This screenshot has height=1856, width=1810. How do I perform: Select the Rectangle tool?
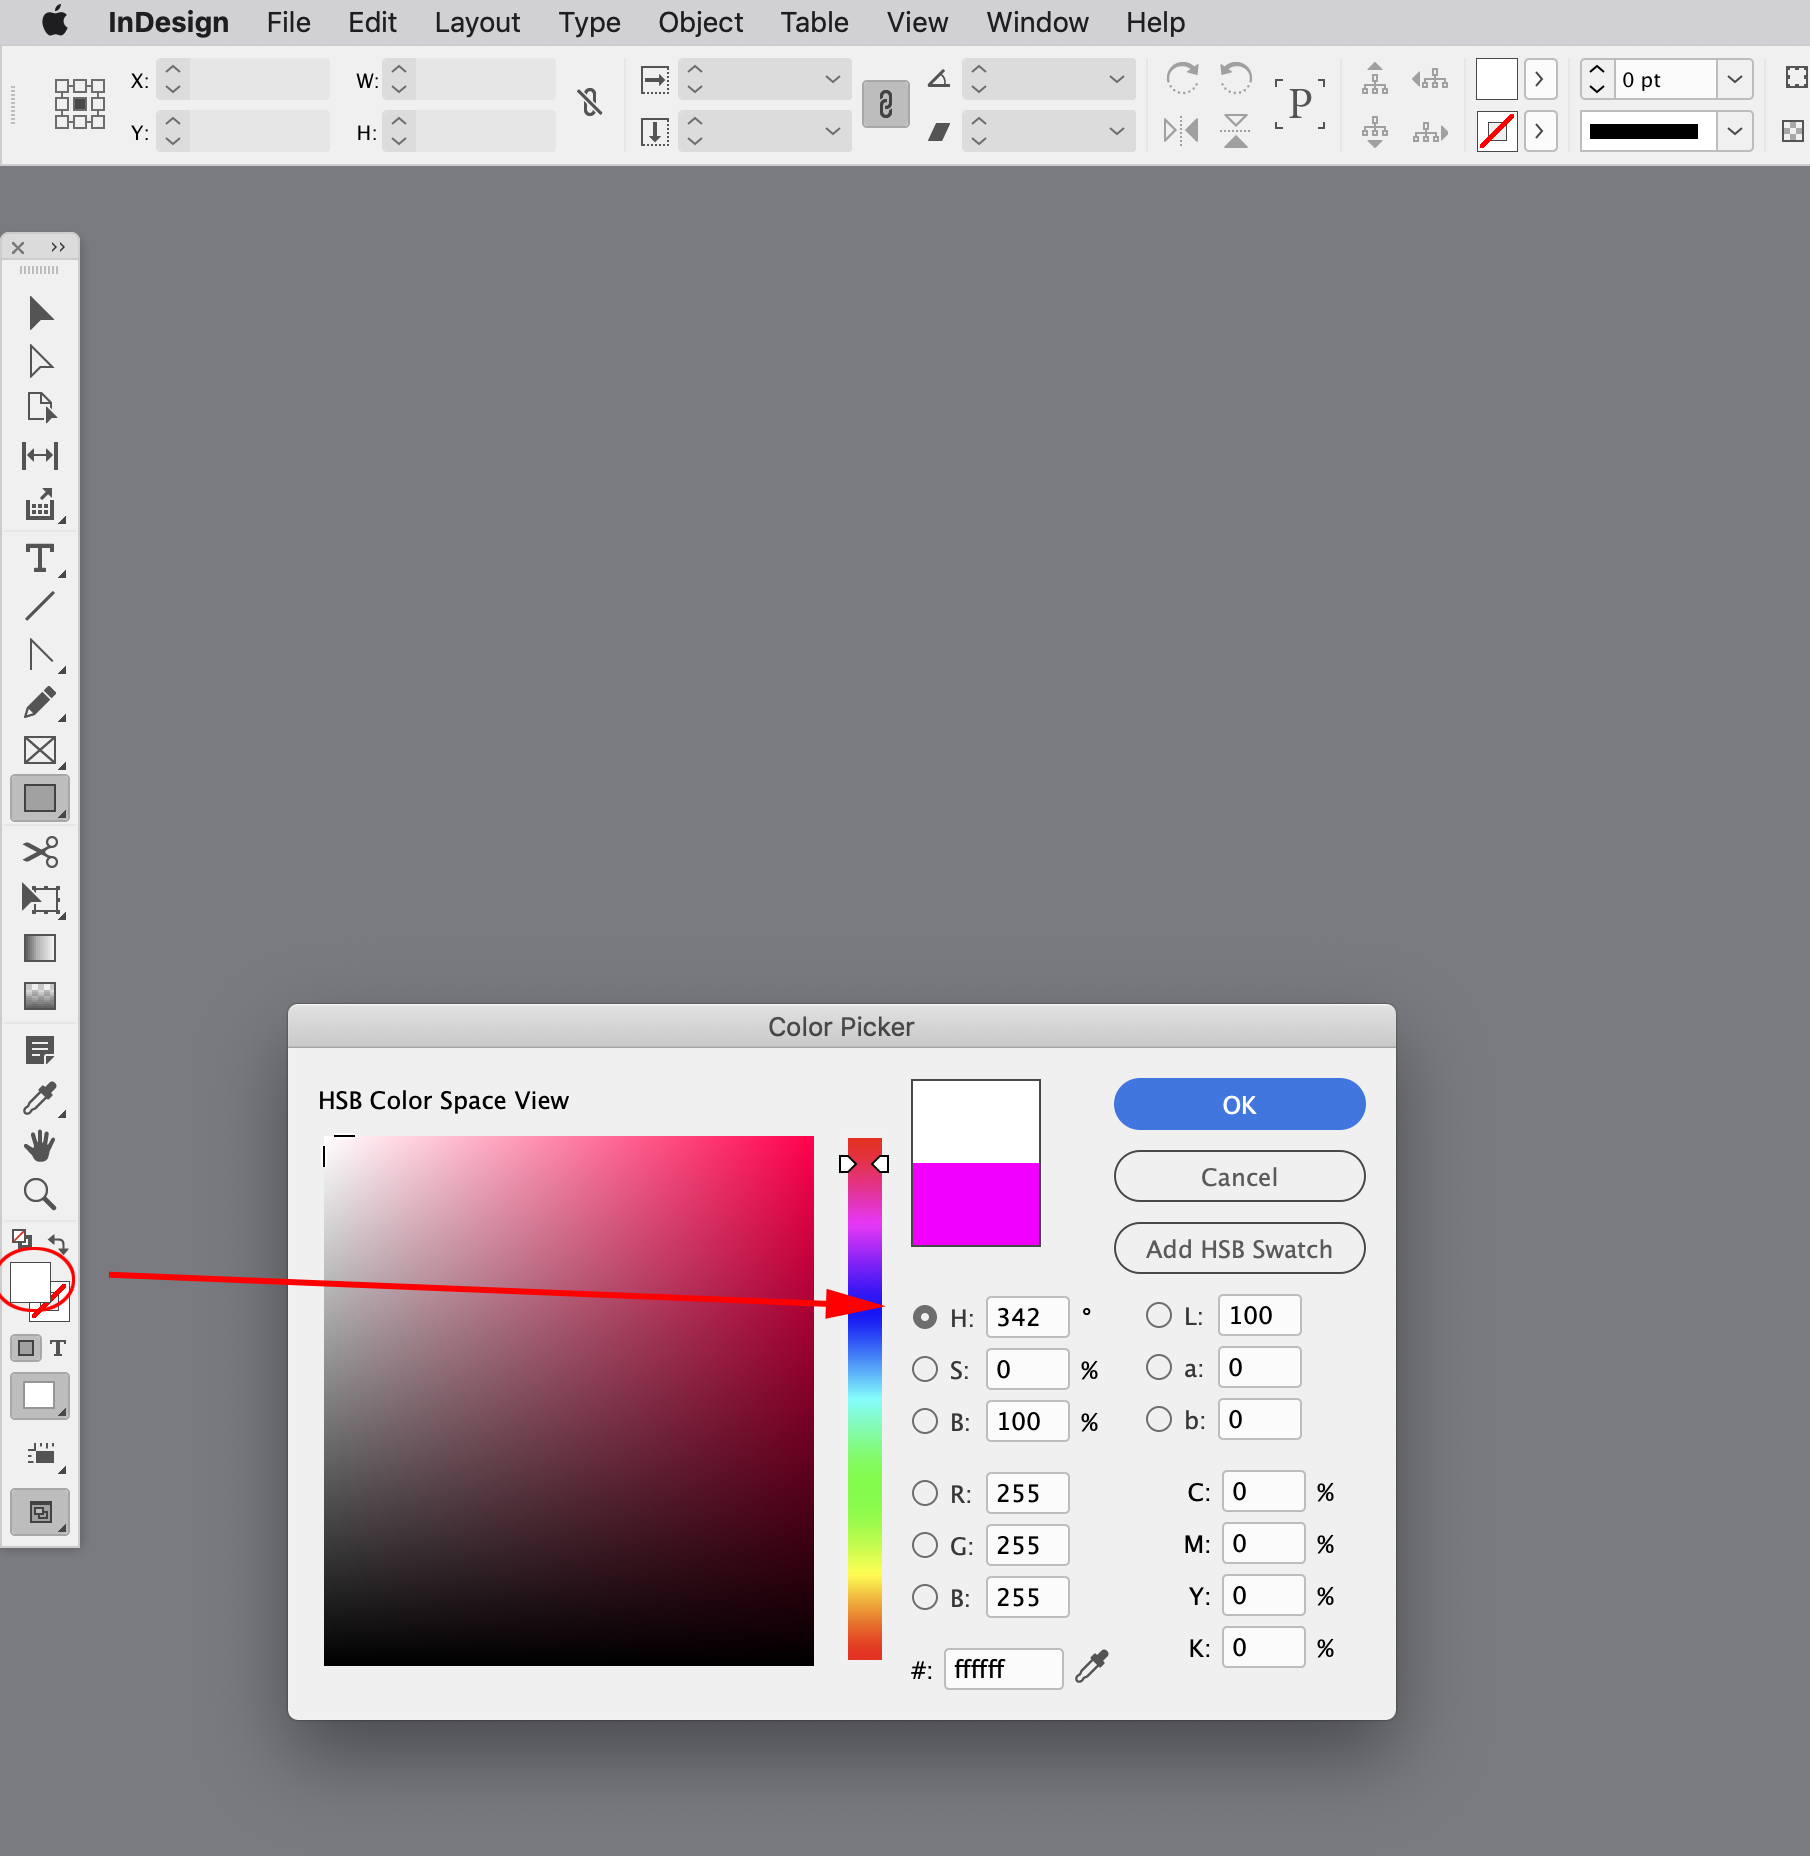point(40,797)
